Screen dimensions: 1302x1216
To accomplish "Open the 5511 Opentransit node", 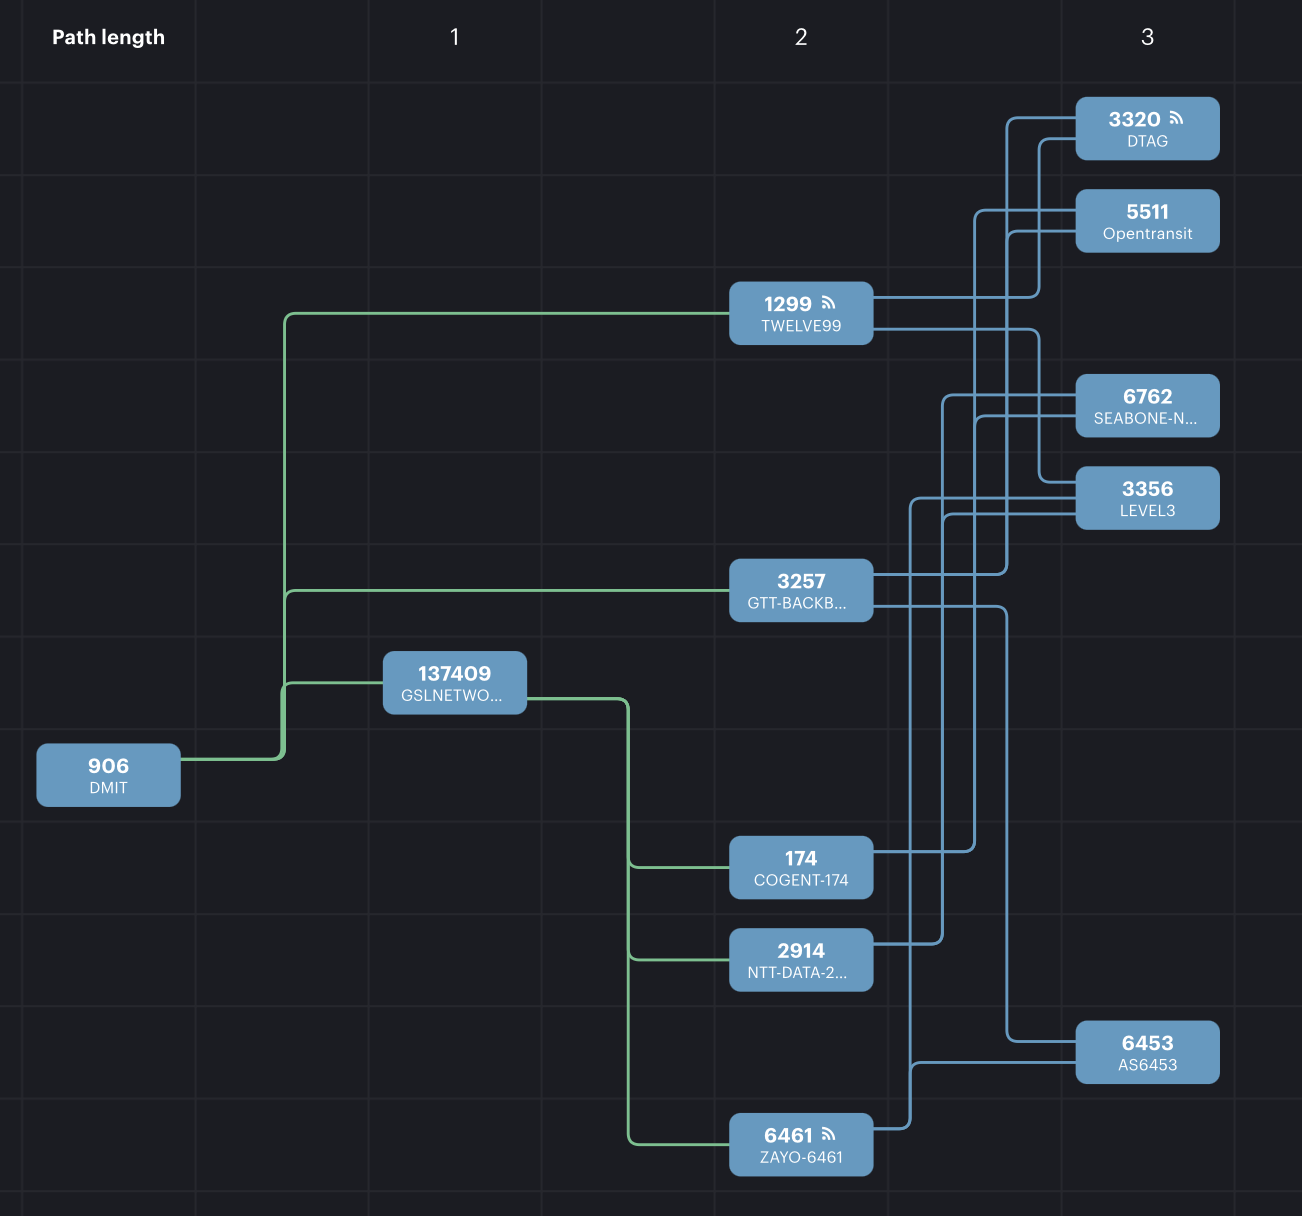I will (x=1147, y=221).
